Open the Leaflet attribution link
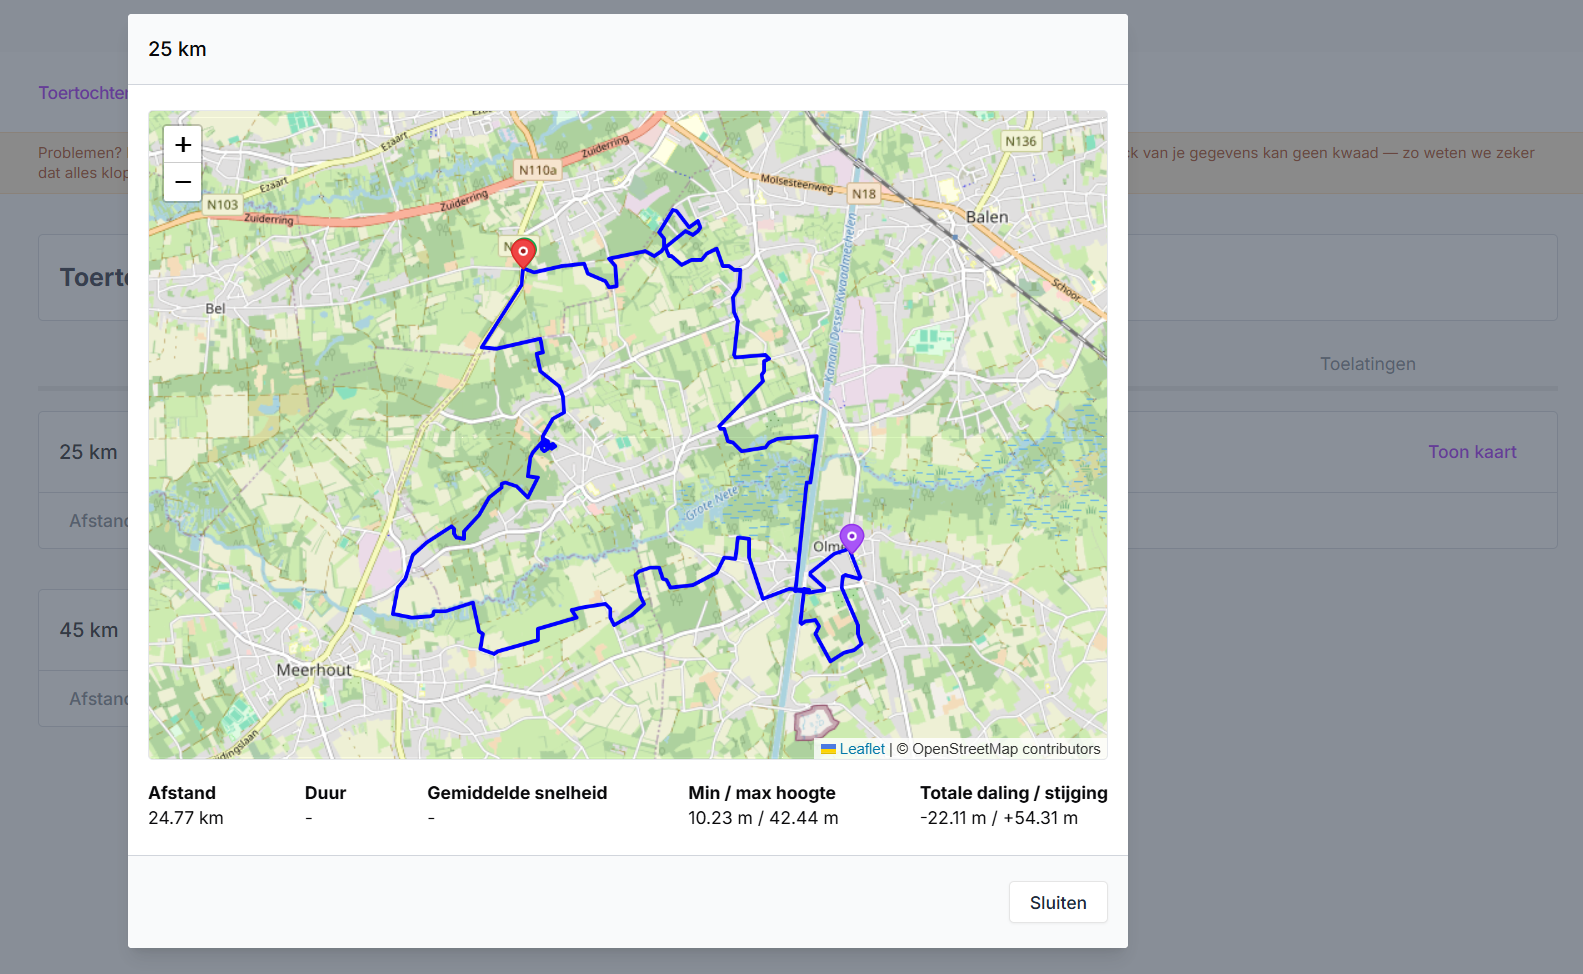The image size is (1583, 974). (861, 749)
